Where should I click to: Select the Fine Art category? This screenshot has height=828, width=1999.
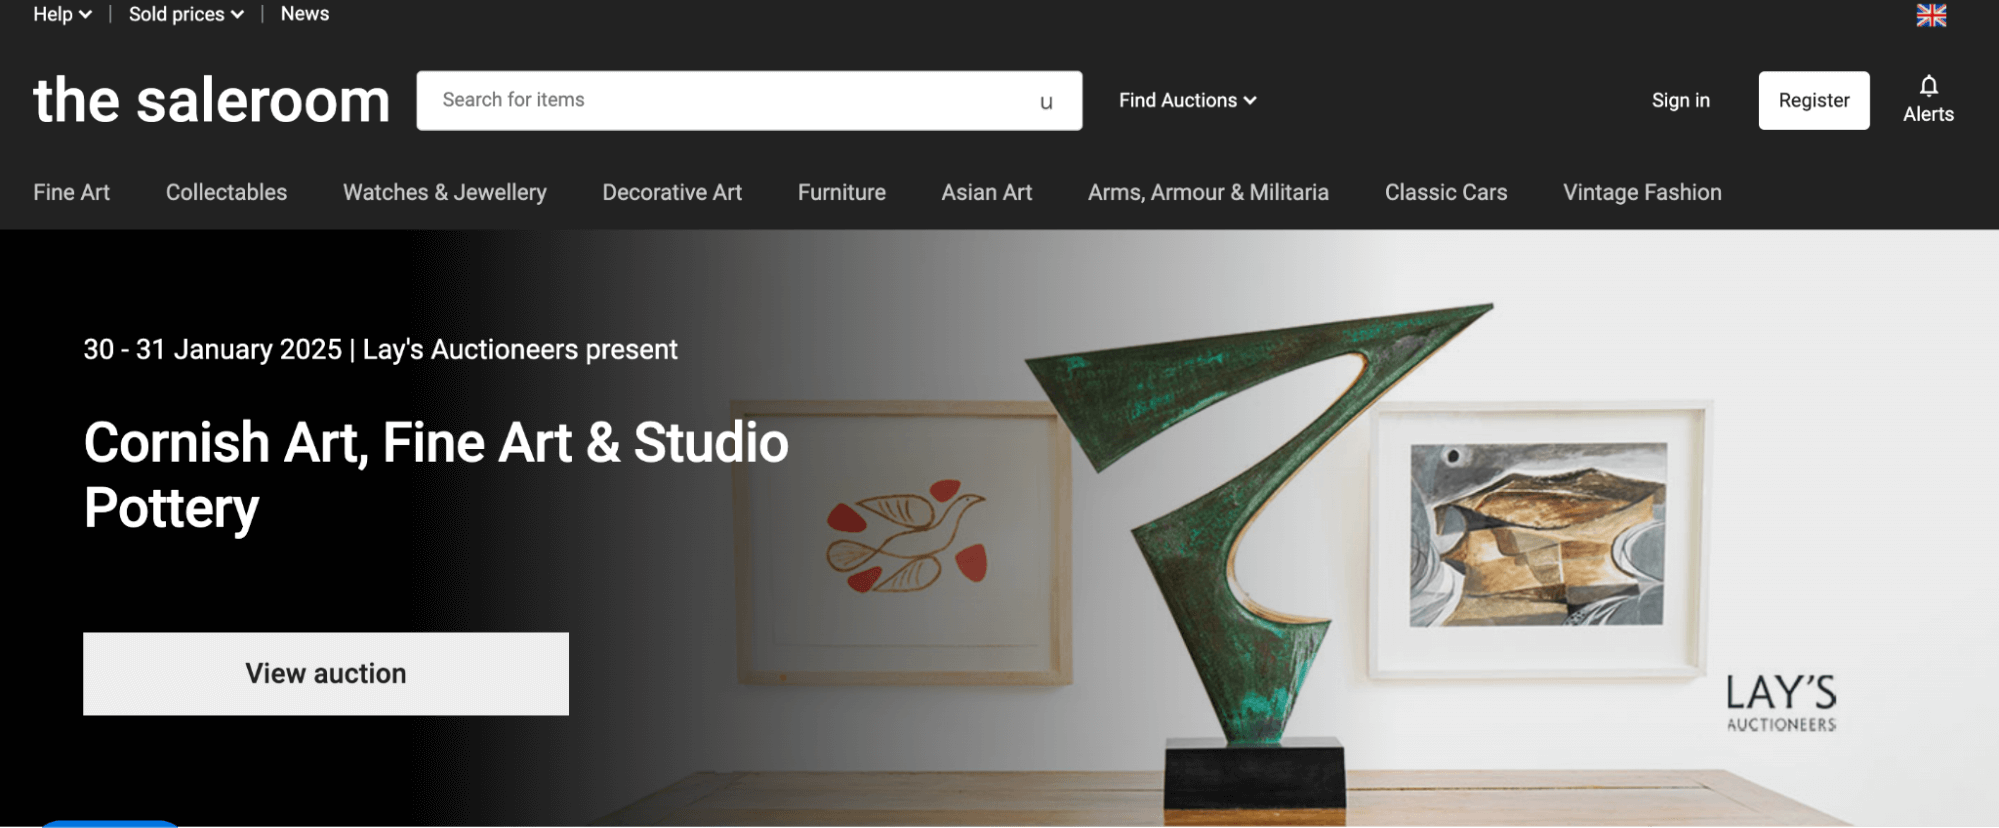coord(71,192)
